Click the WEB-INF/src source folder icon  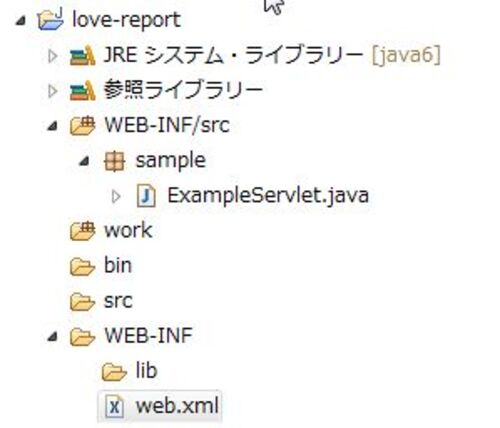tap(83, 125)
